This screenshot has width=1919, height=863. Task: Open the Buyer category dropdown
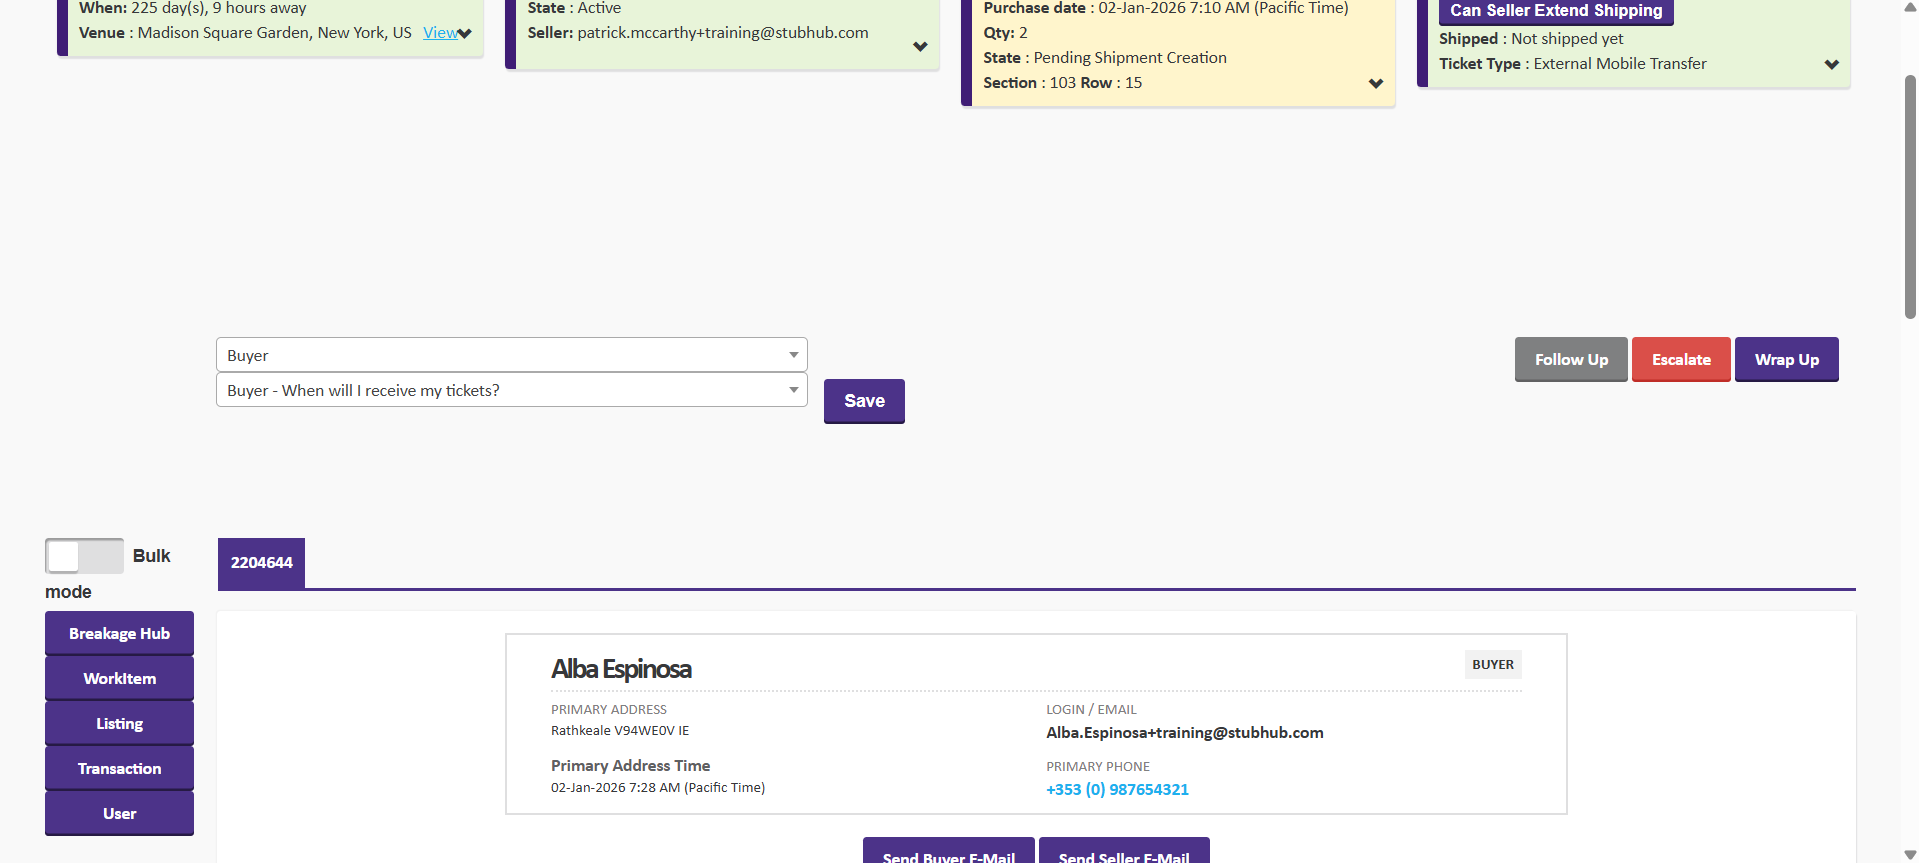click(511, 355)
